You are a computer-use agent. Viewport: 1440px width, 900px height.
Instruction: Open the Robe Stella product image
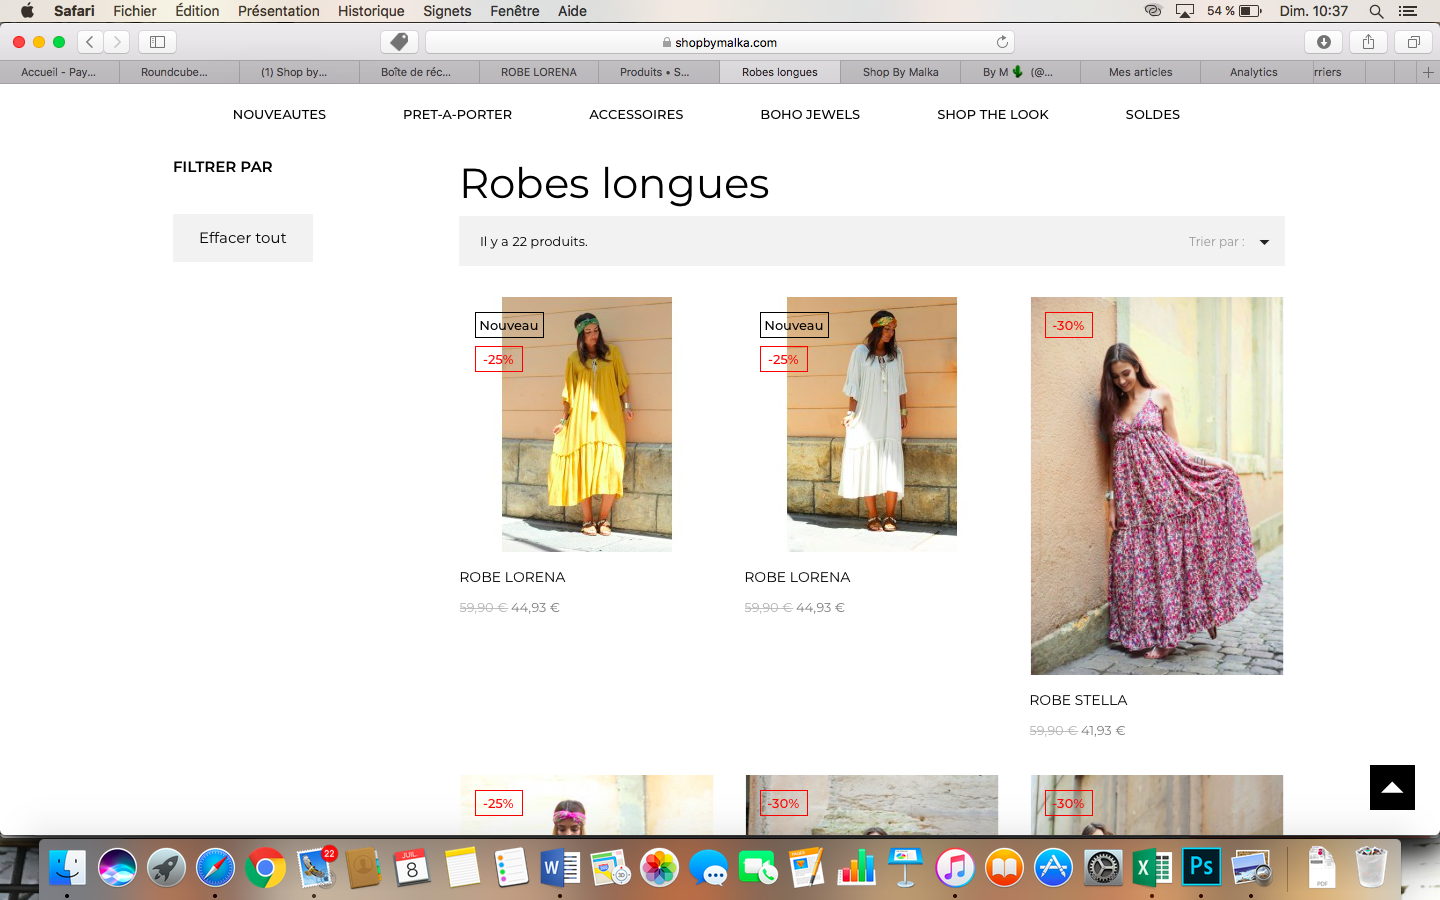[x=1157, y=486]
